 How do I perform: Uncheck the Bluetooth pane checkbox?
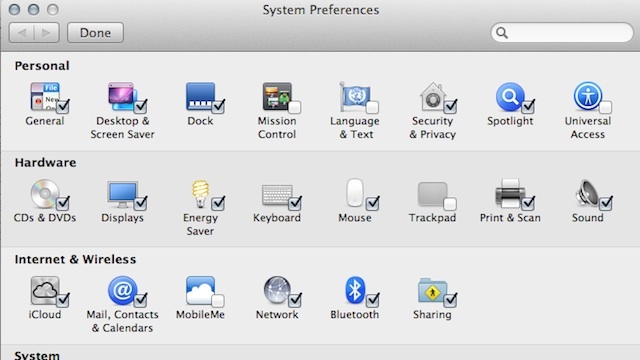coord(372,300)
